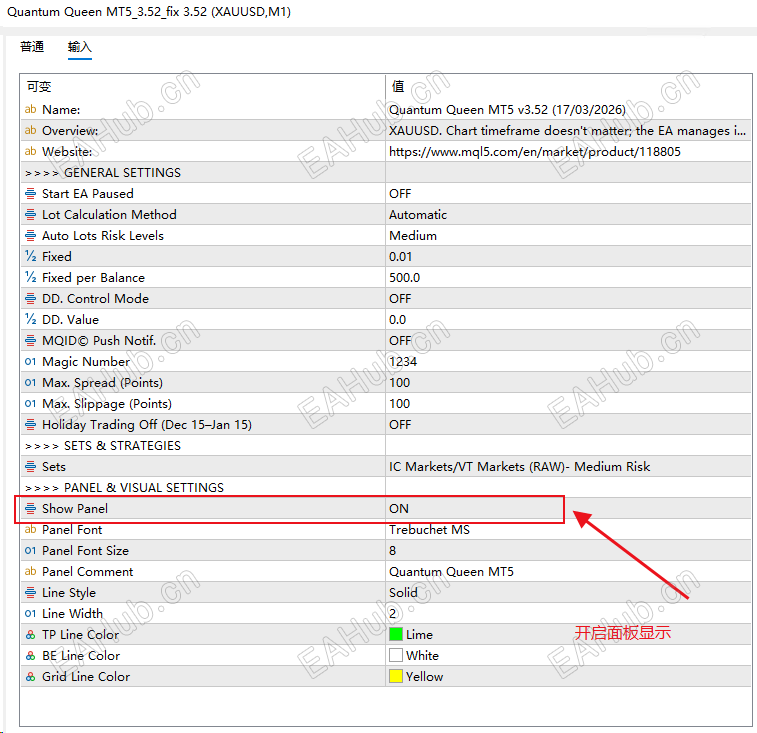The image size is (757, 733).
Task: Select the 输入 tab
Action: pyautogui.click(x=80, y=47)
